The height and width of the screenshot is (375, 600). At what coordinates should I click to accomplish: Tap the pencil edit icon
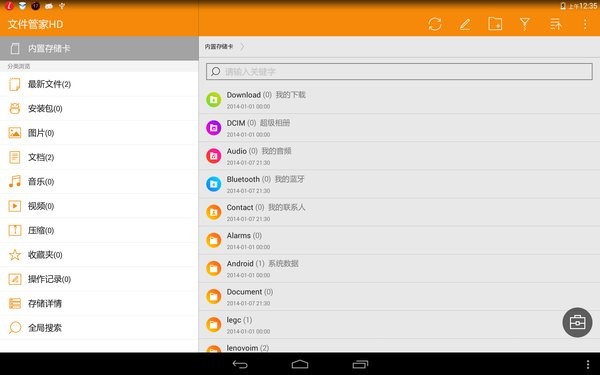[x=465, y=24]
